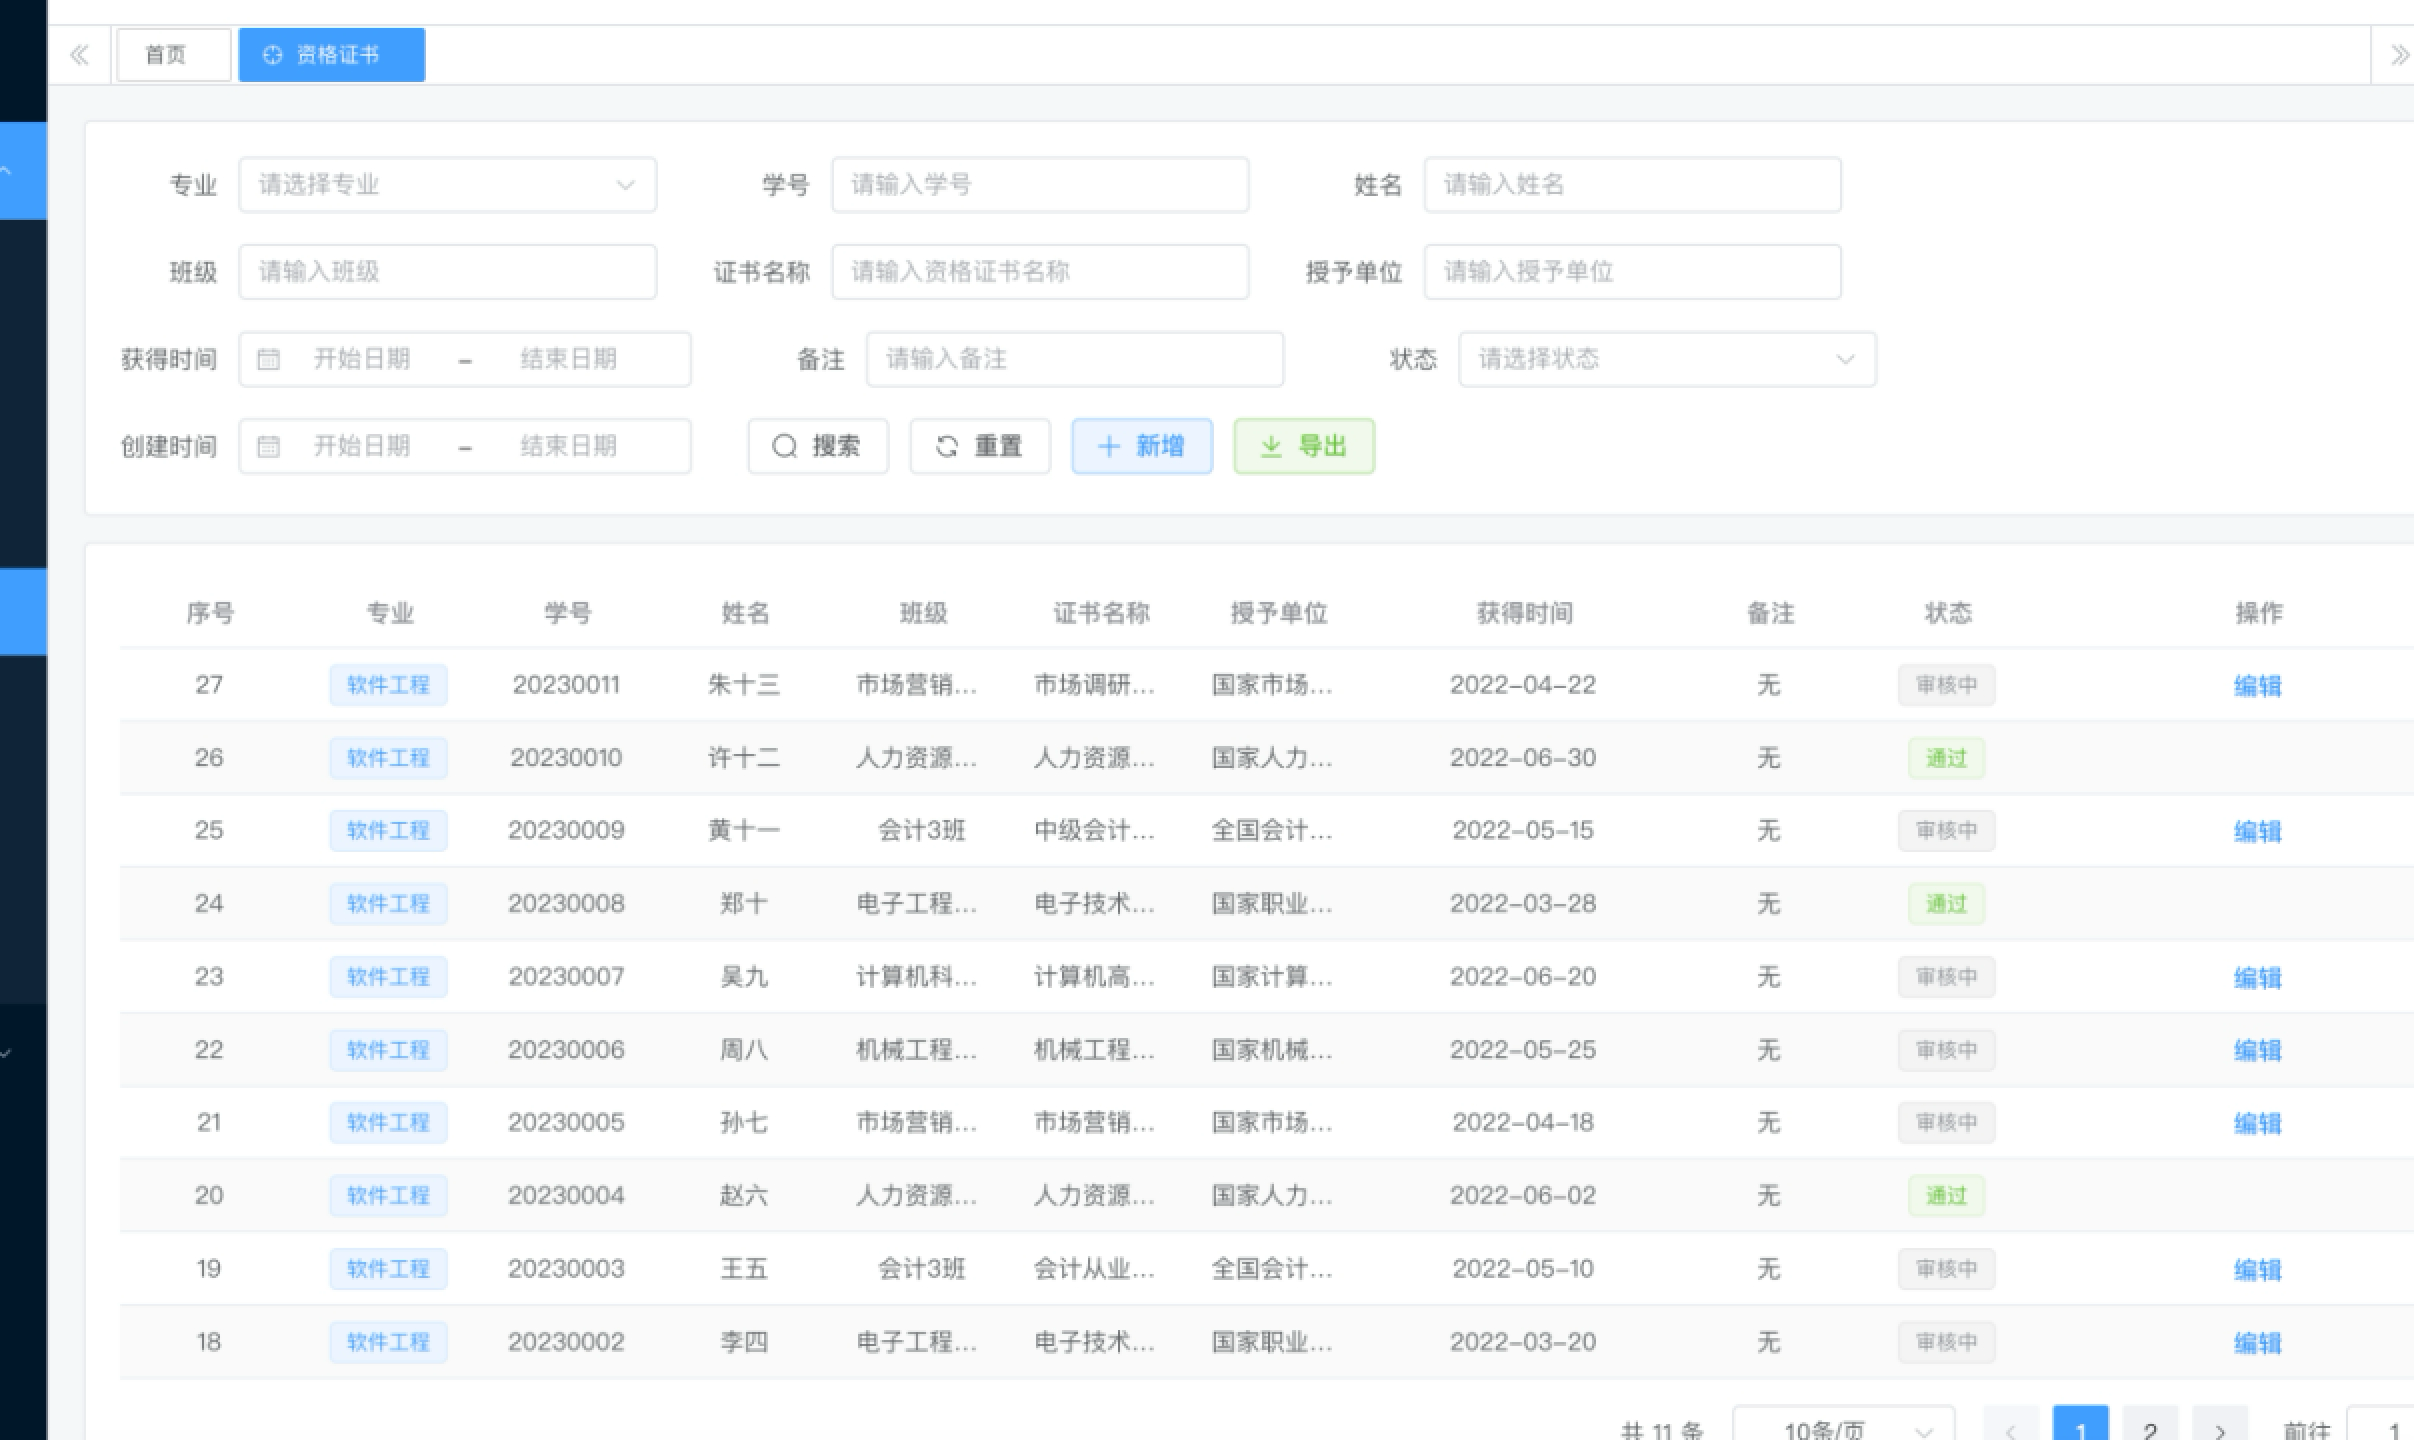The width and height of the screenshot is (2414, 1440).
Task: Pick 创建时间 结束日期
Action: (x=568, y=446)
